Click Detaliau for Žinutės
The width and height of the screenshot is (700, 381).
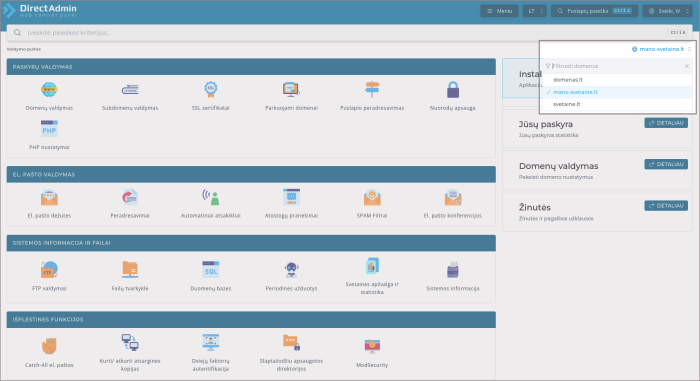(x=666, y=206)
